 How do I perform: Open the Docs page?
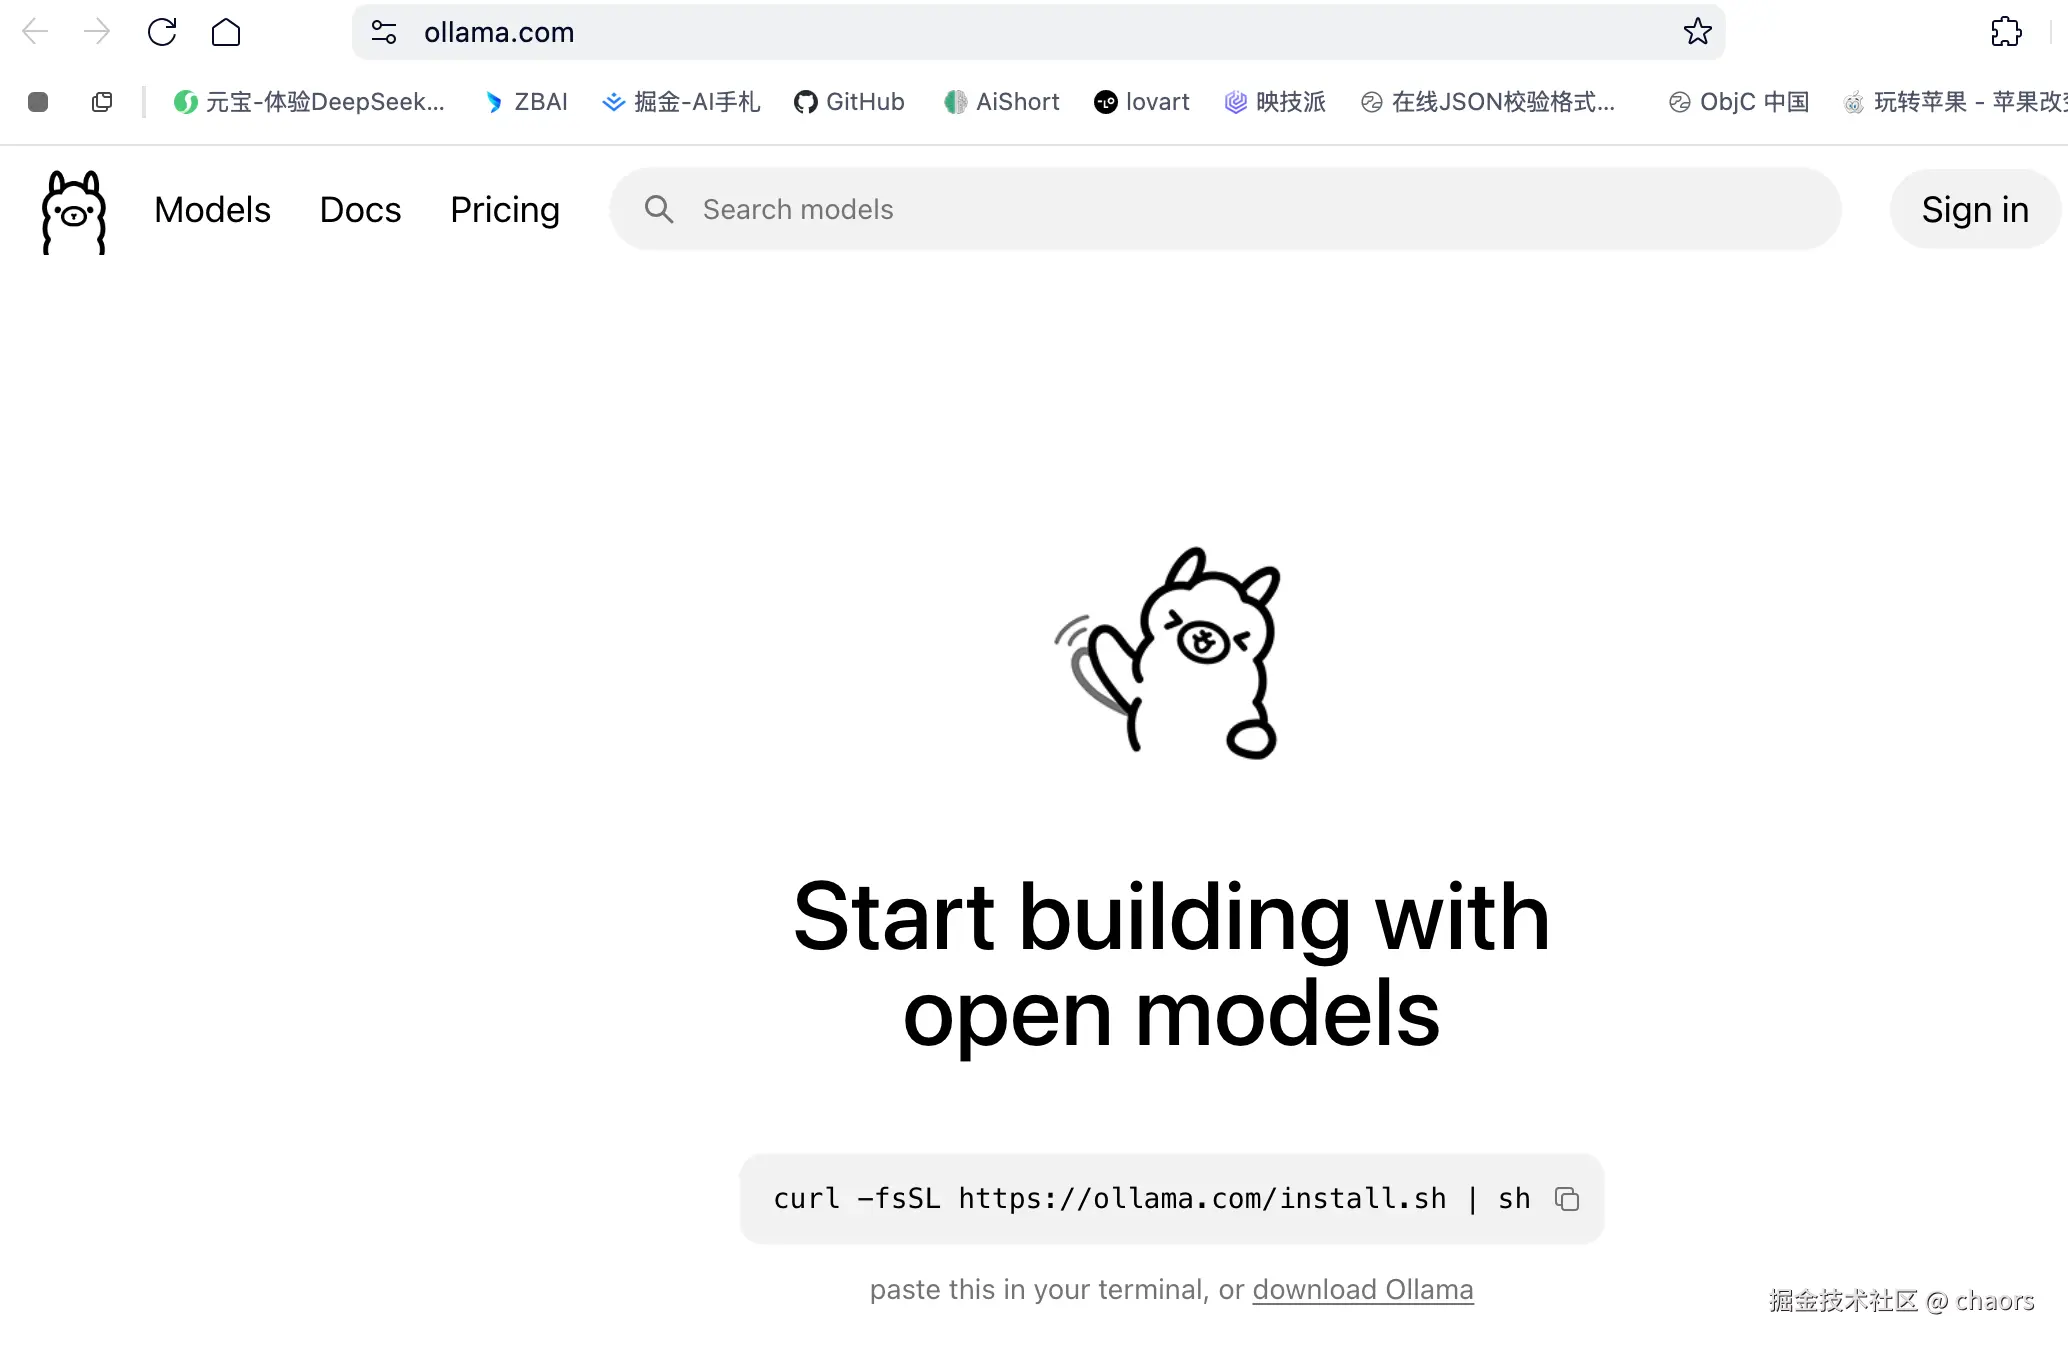[360, 210]
